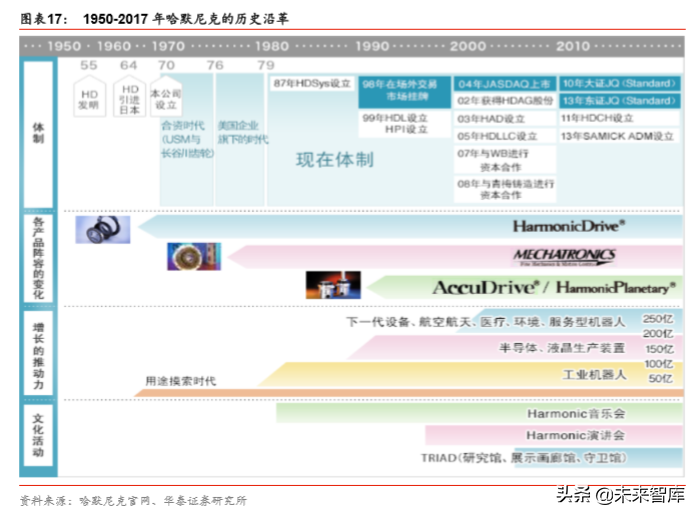Screen dimensions: 699x518
Task: Click the HarmonicDrive product photo thumbnail
Action: [103, 230]
